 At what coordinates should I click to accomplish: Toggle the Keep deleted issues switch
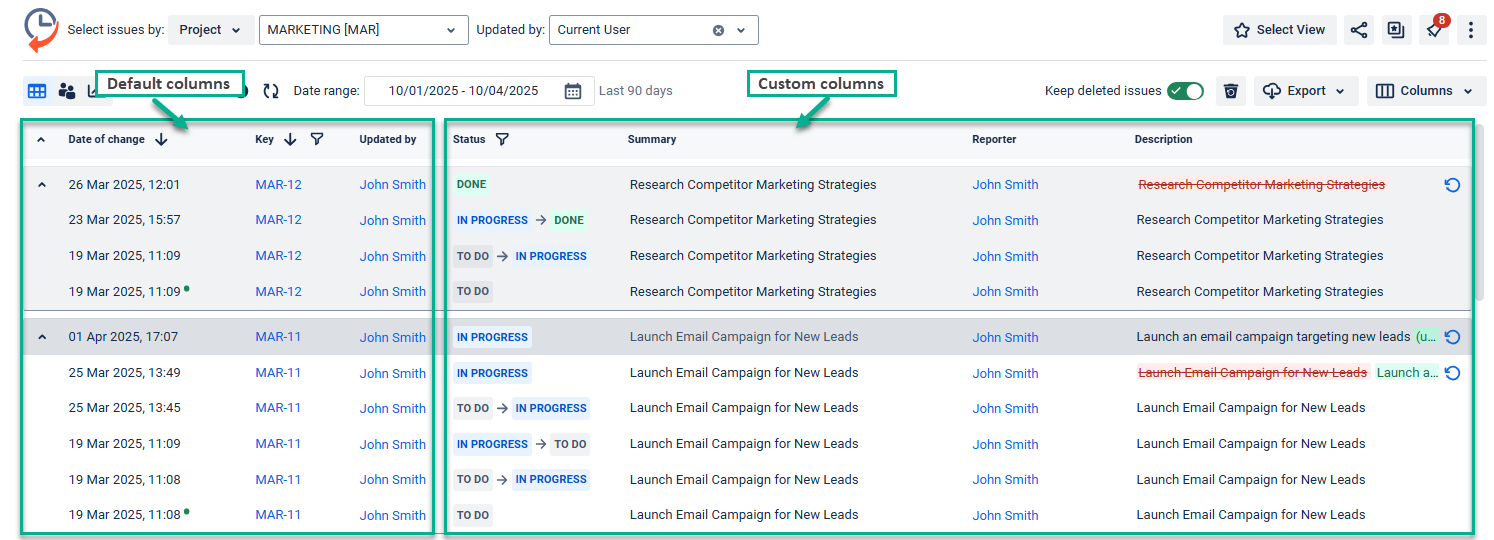pos(1185,91)
